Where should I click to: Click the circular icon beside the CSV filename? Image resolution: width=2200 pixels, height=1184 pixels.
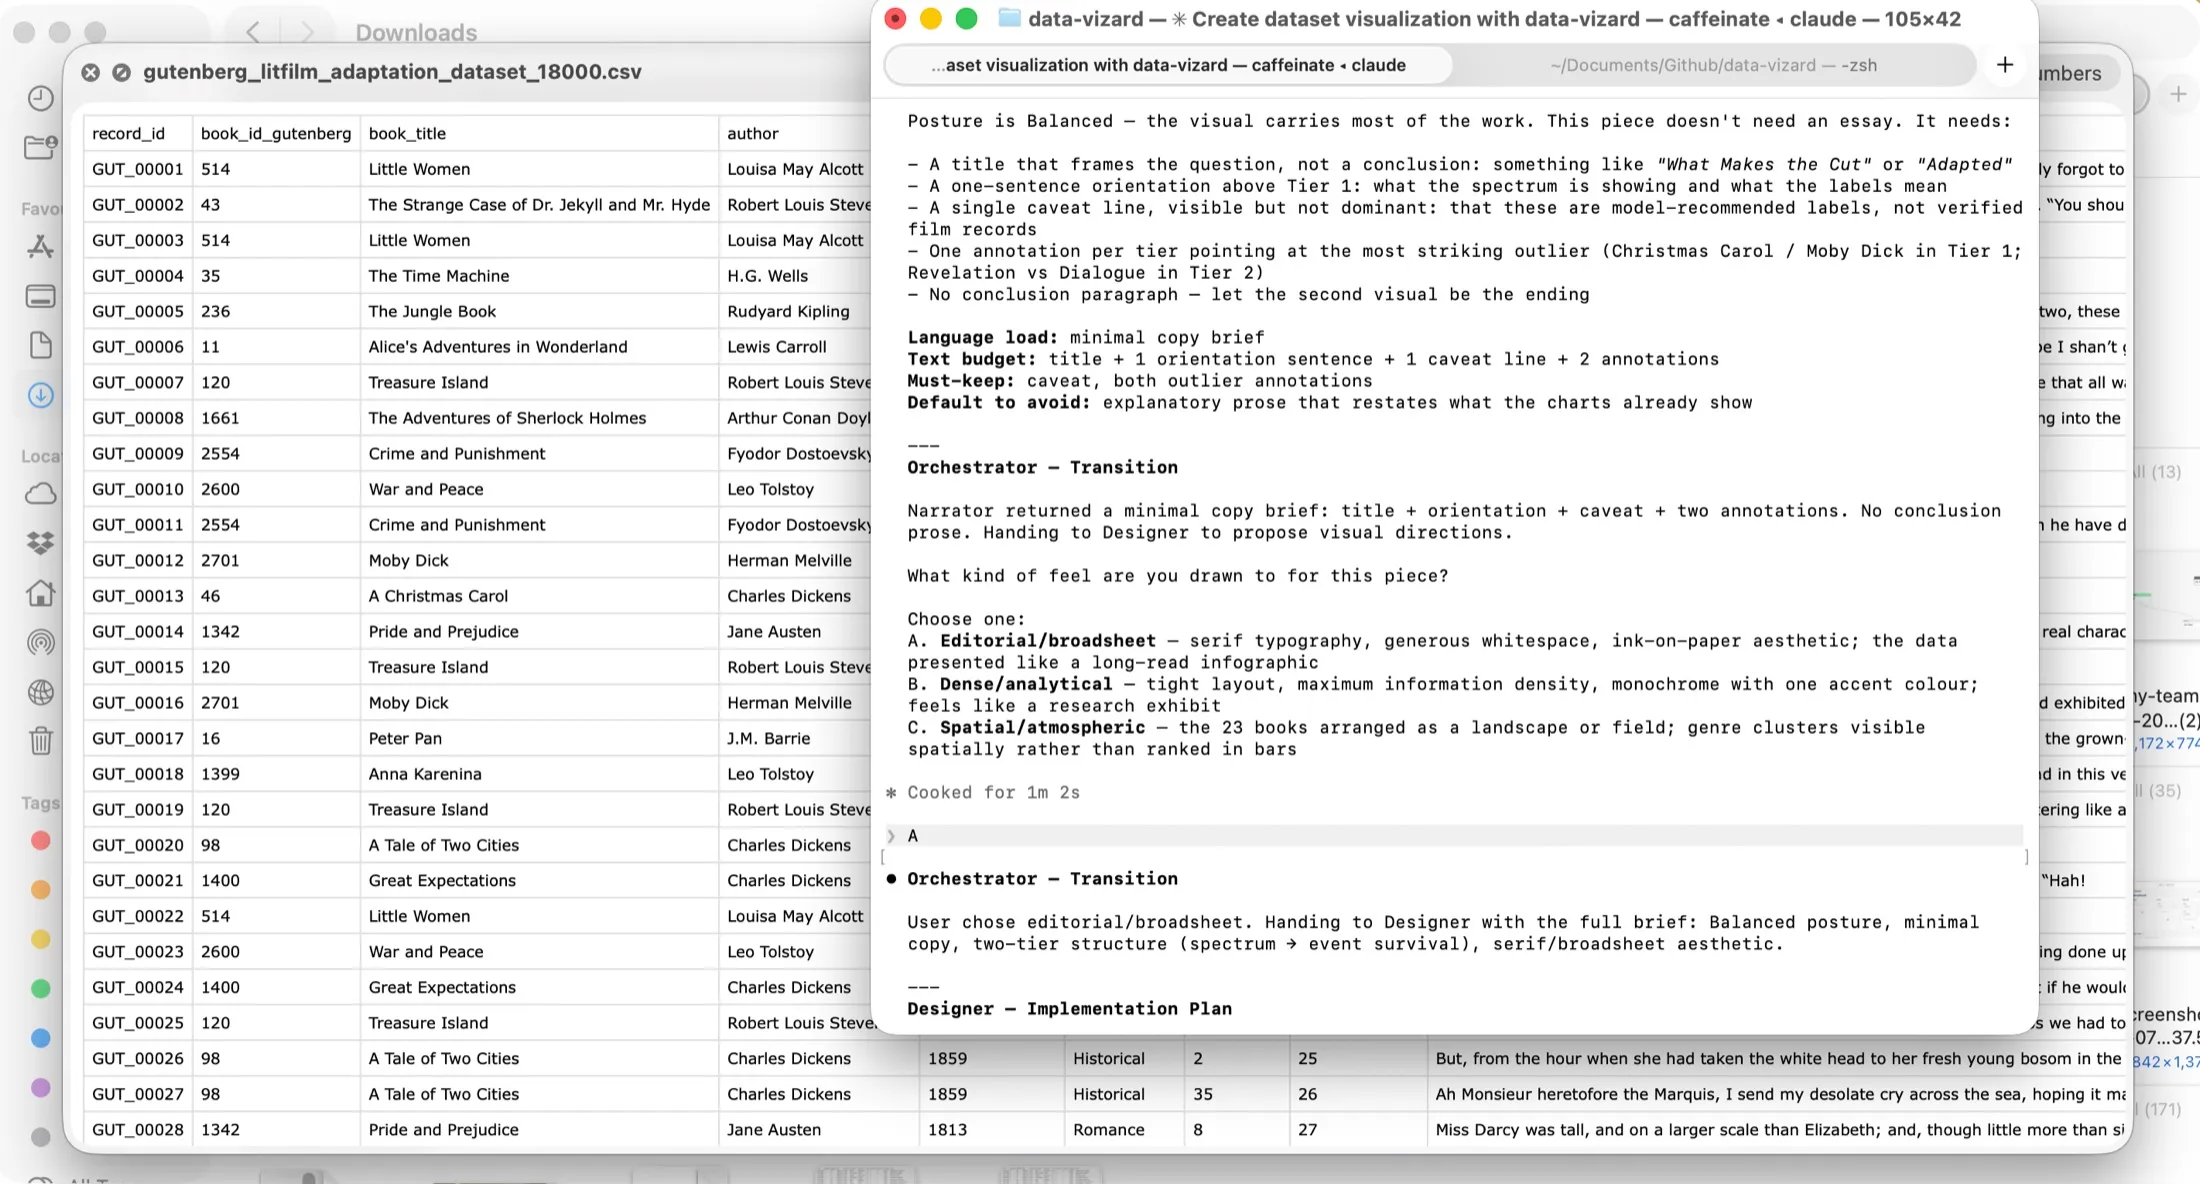point(121,72)
